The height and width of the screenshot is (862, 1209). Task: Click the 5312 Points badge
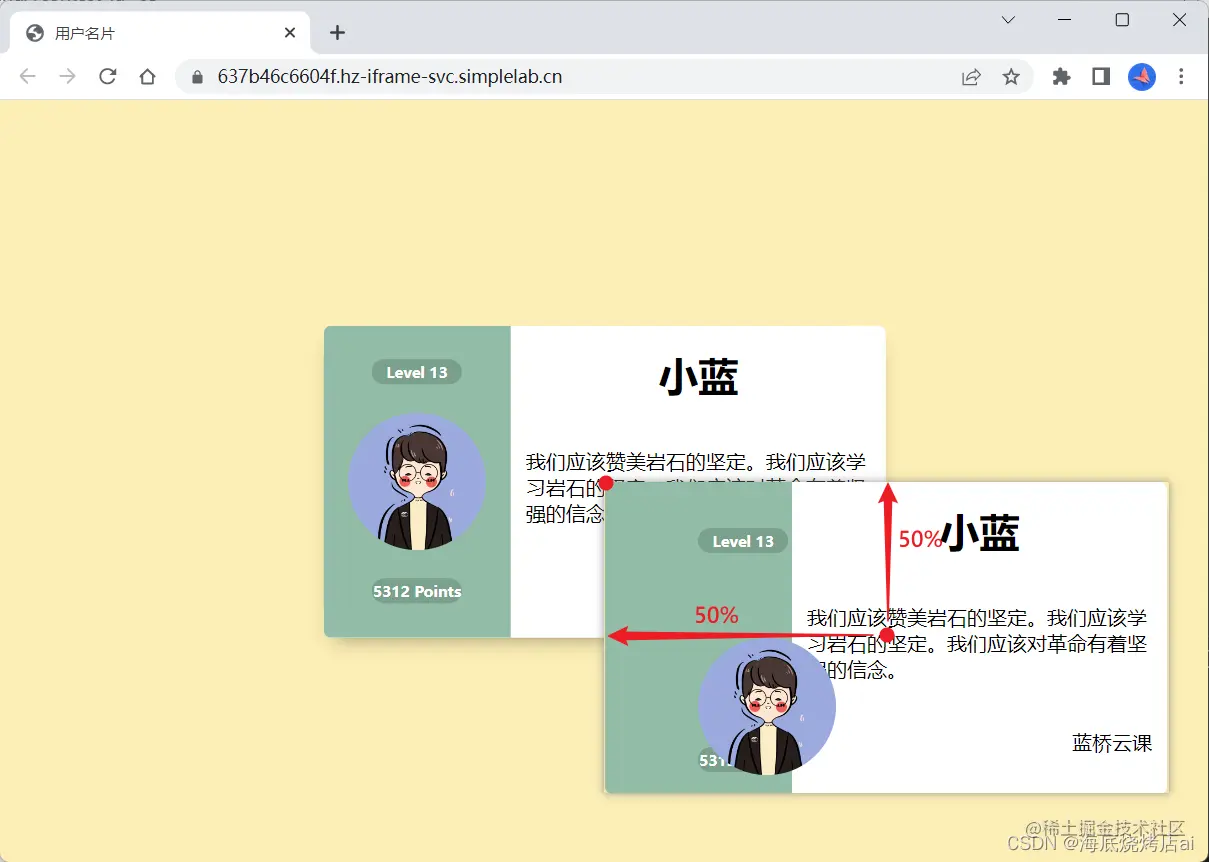point(417,591)
